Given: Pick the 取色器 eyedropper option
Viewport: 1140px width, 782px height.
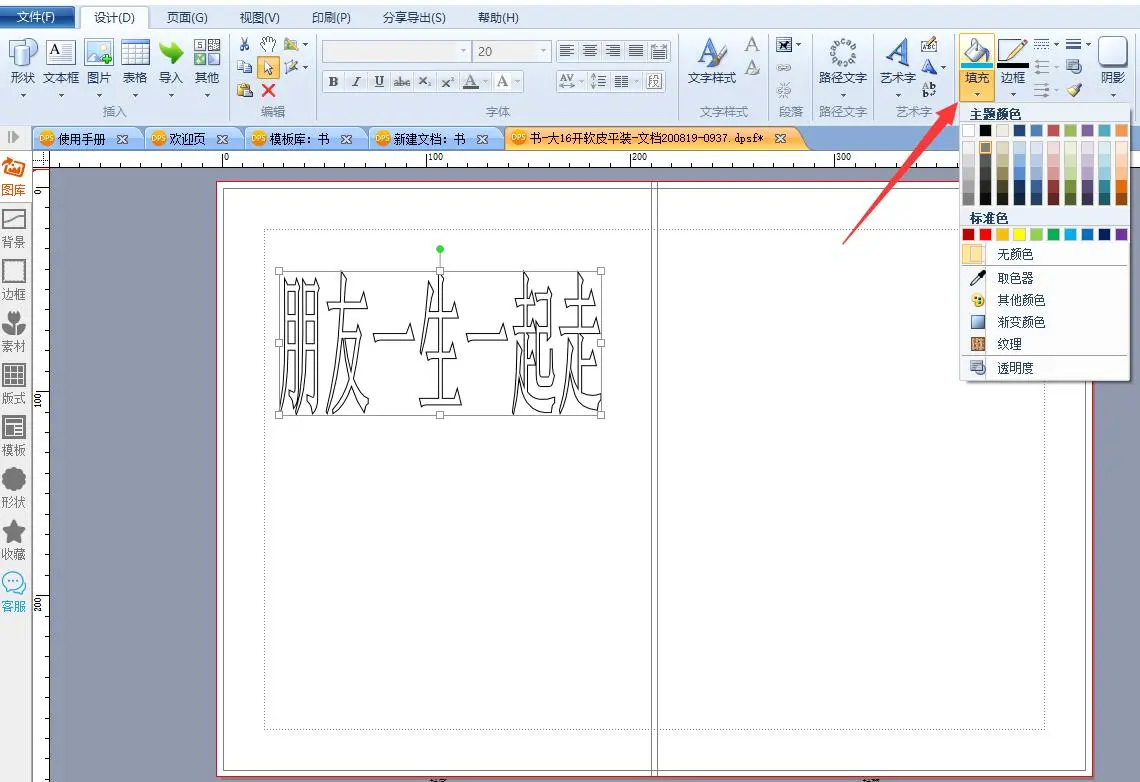Looking at the screenshot, I should 1014,278.
